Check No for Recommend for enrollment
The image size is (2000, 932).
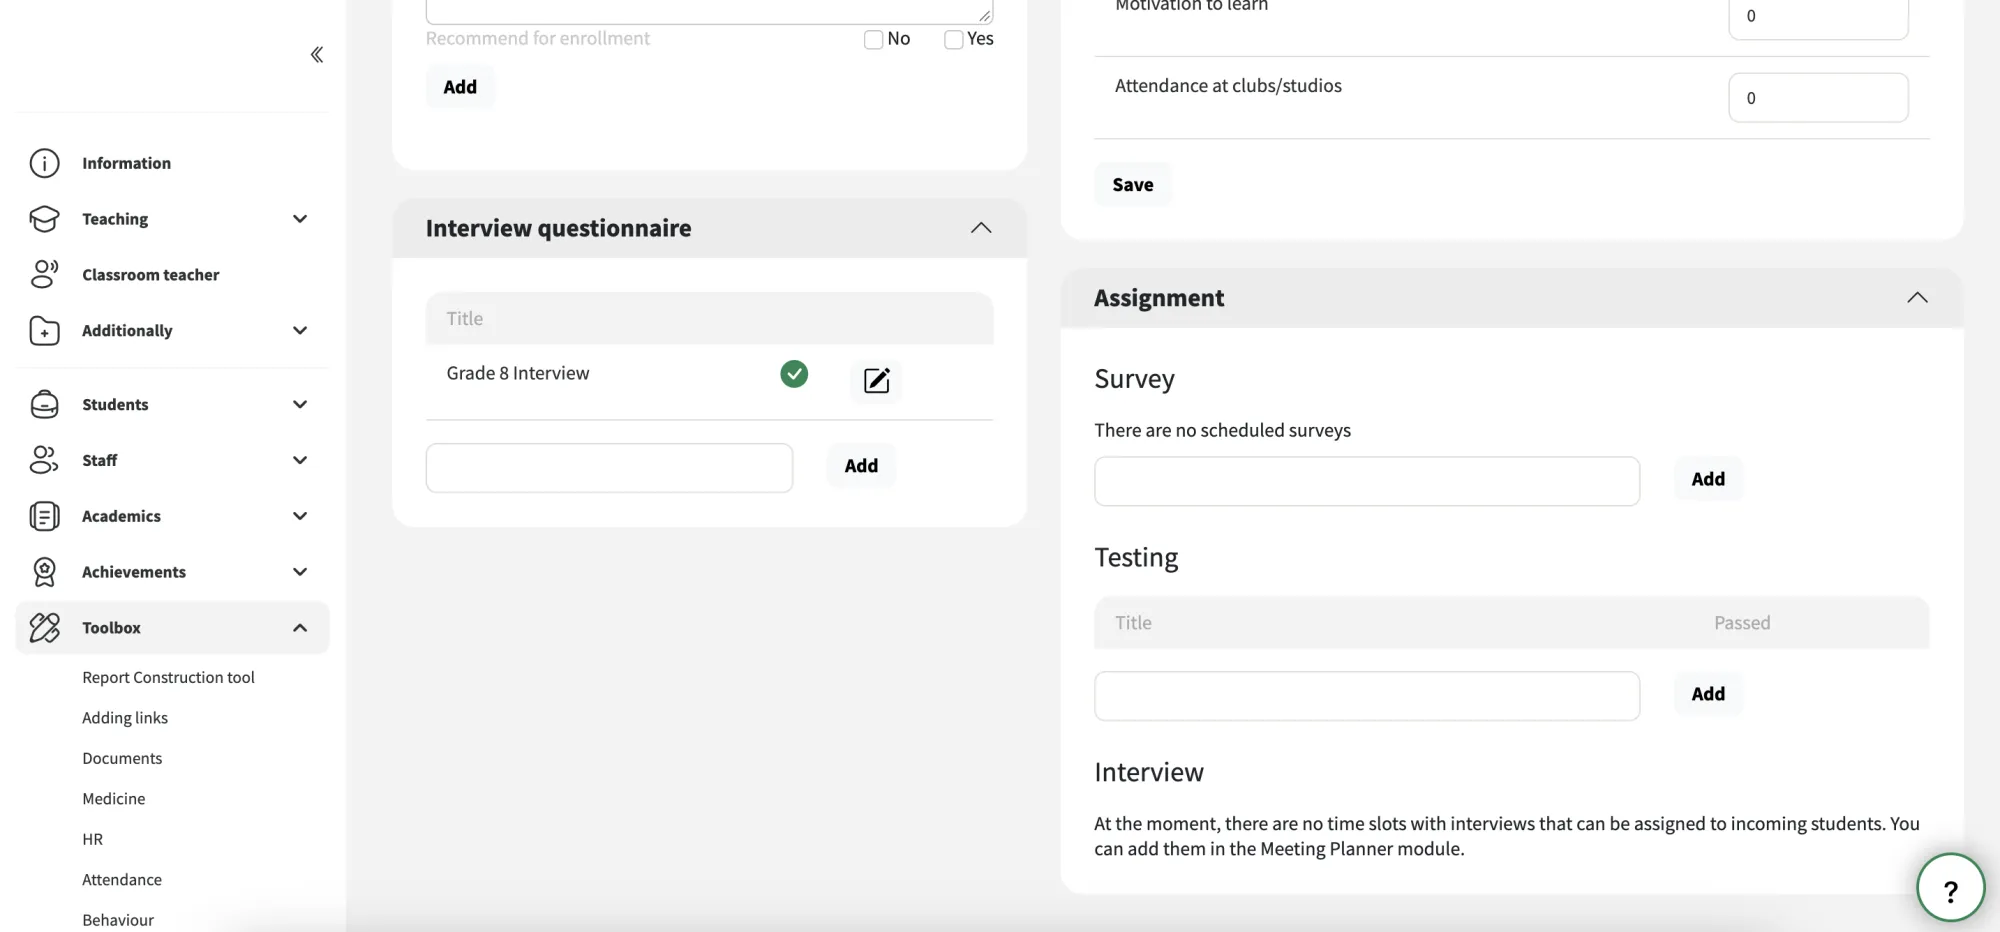873,40
